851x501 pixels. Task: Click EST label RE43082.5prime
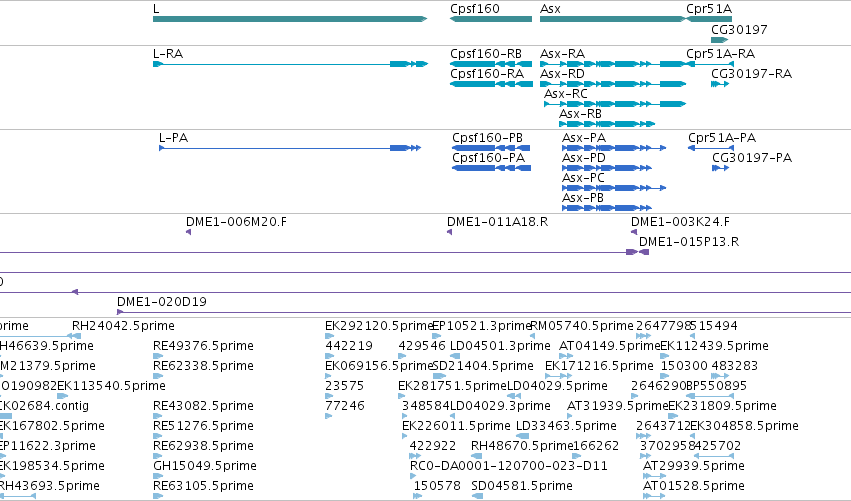click(x=203, y=406)
